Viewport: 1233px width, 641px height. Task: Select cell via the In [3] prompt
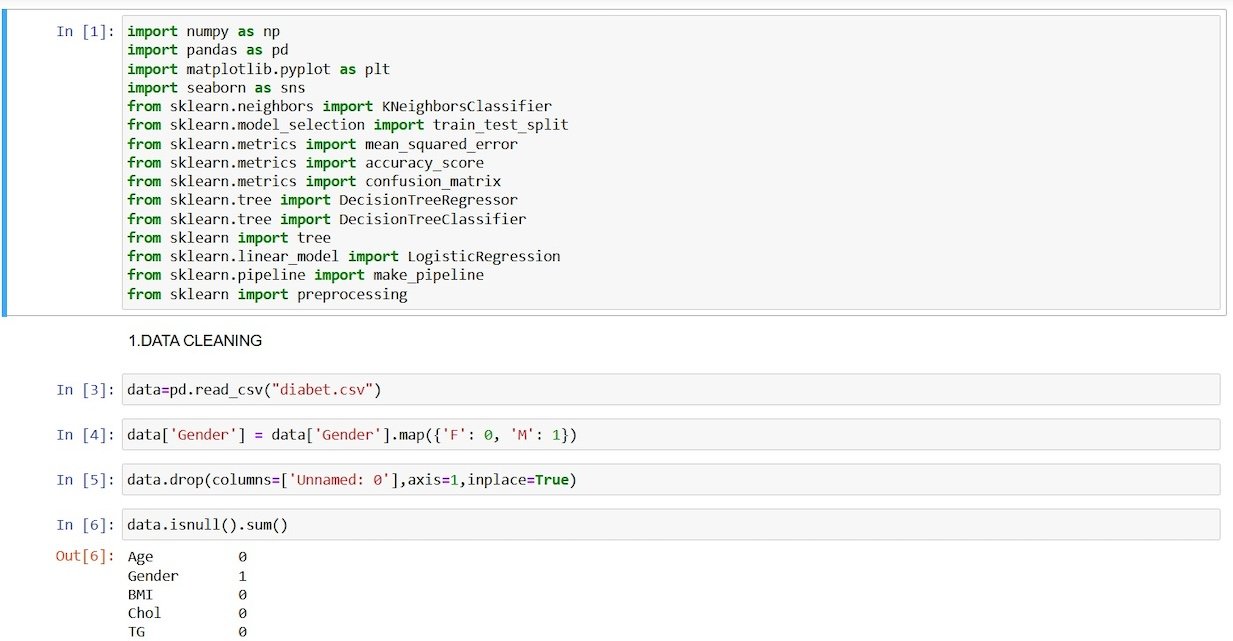coord(84,389)
